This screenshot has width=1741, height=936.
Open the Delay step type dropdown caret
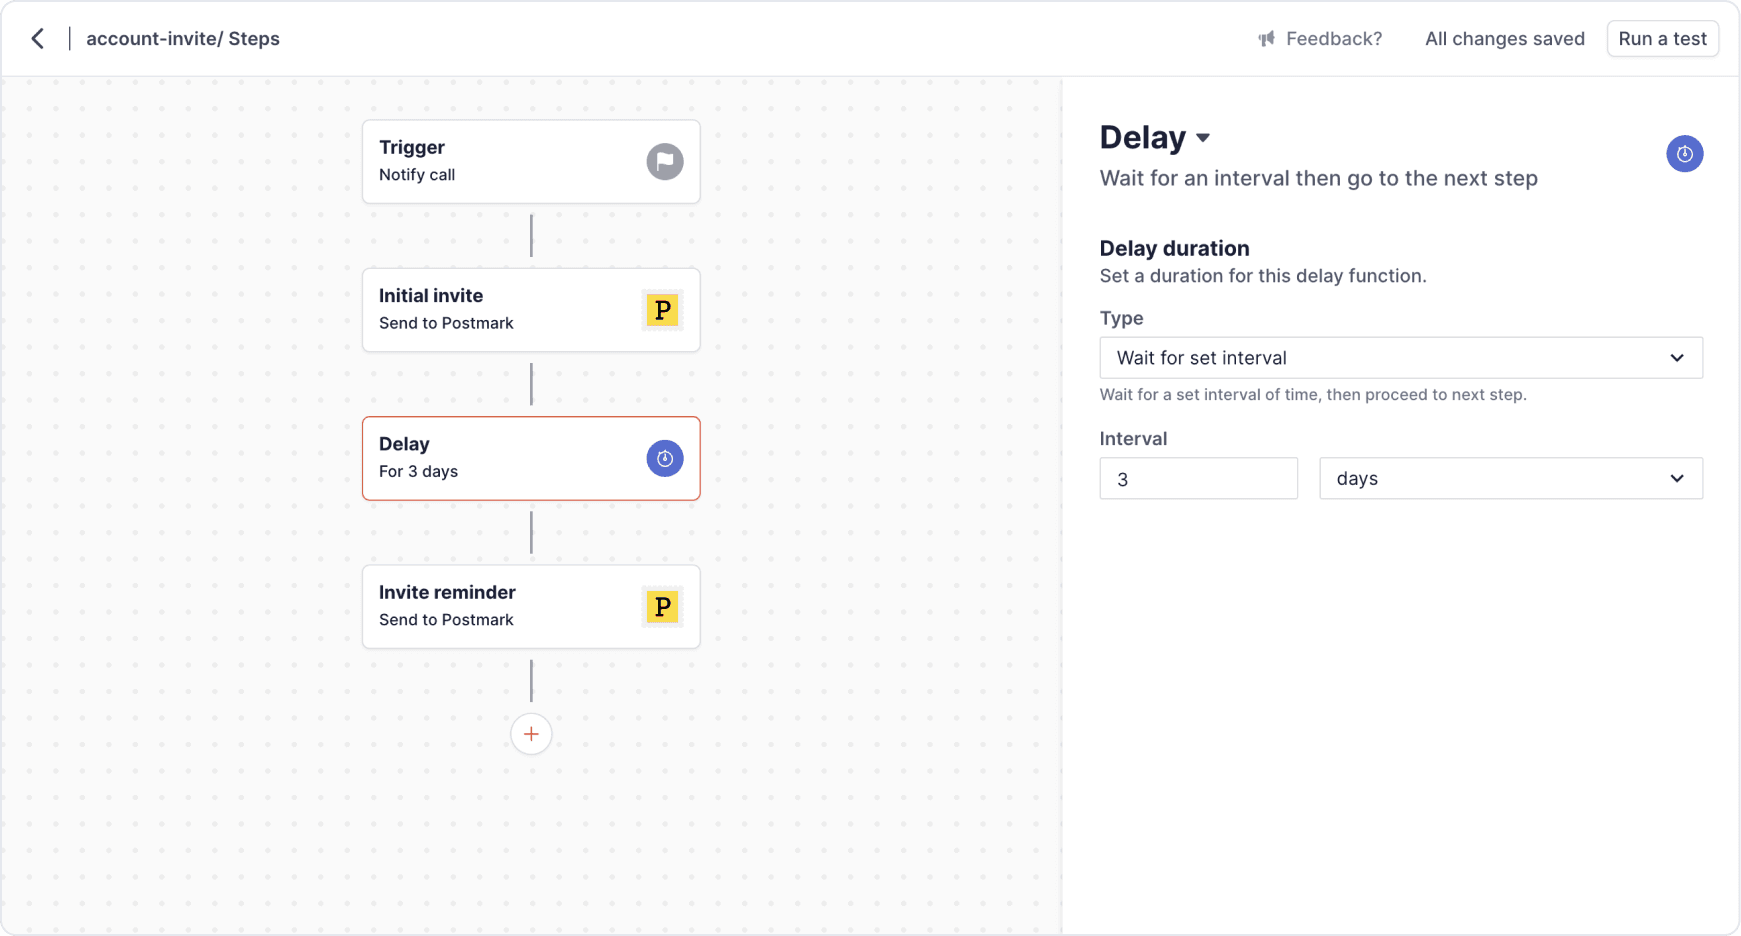(1203, 138)
